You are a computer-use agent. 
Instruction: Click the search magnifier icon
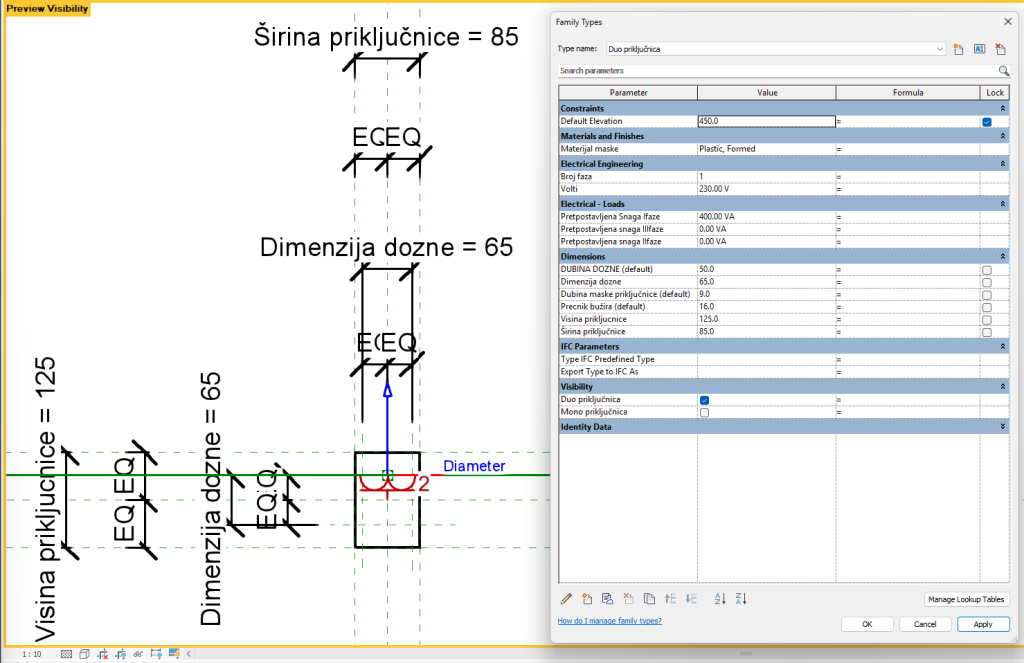click(1003, 71)
